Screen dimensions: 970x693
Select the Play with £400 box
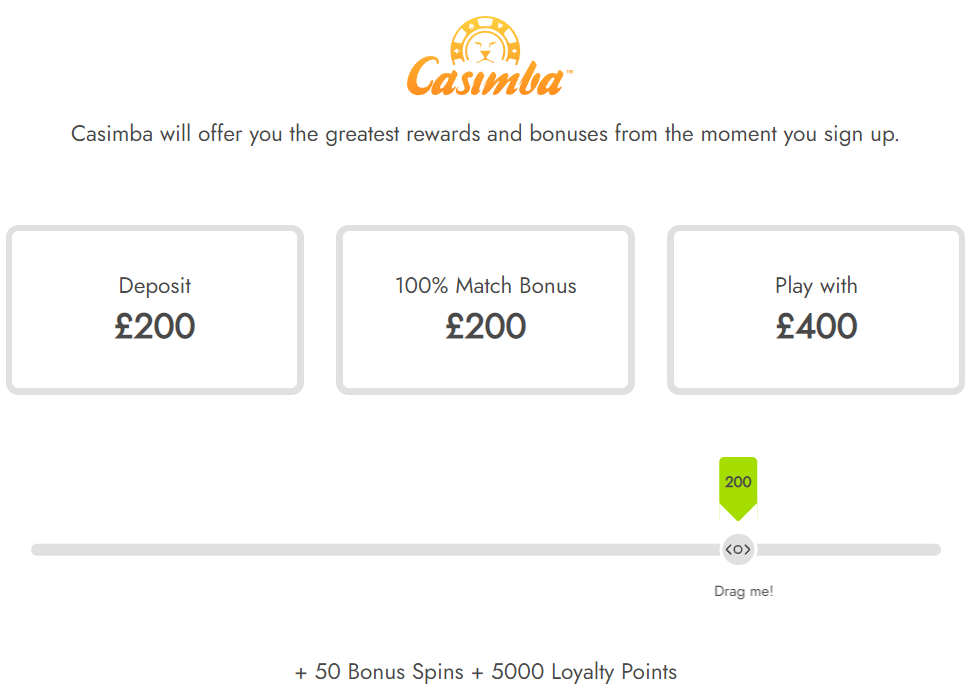(x=816, y=310)
